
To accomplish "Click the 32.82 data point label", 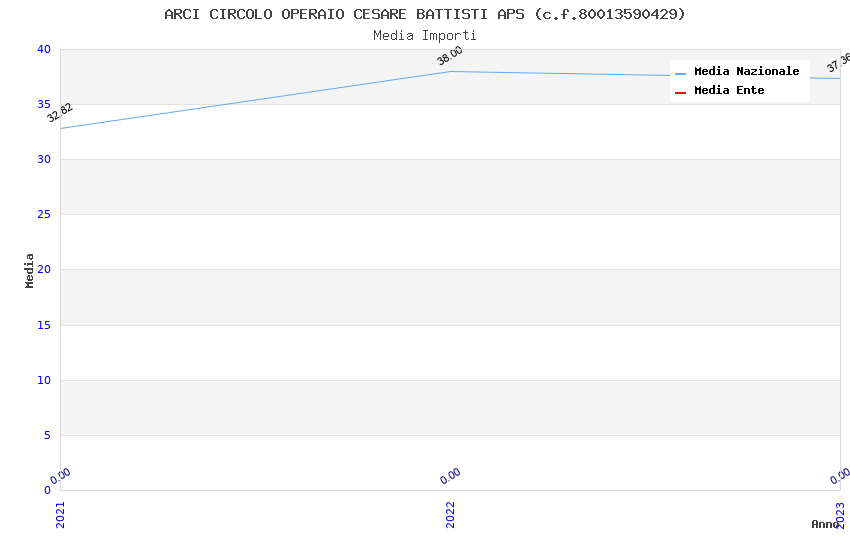I will tap(60, 113).
